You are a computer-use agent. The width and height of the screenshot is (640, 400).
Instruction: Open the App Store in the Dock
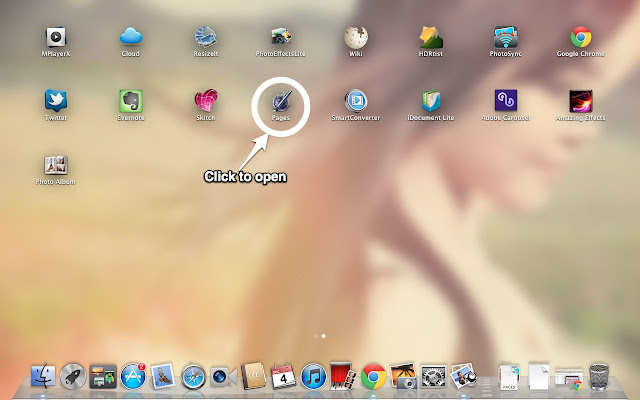point(133,376)
